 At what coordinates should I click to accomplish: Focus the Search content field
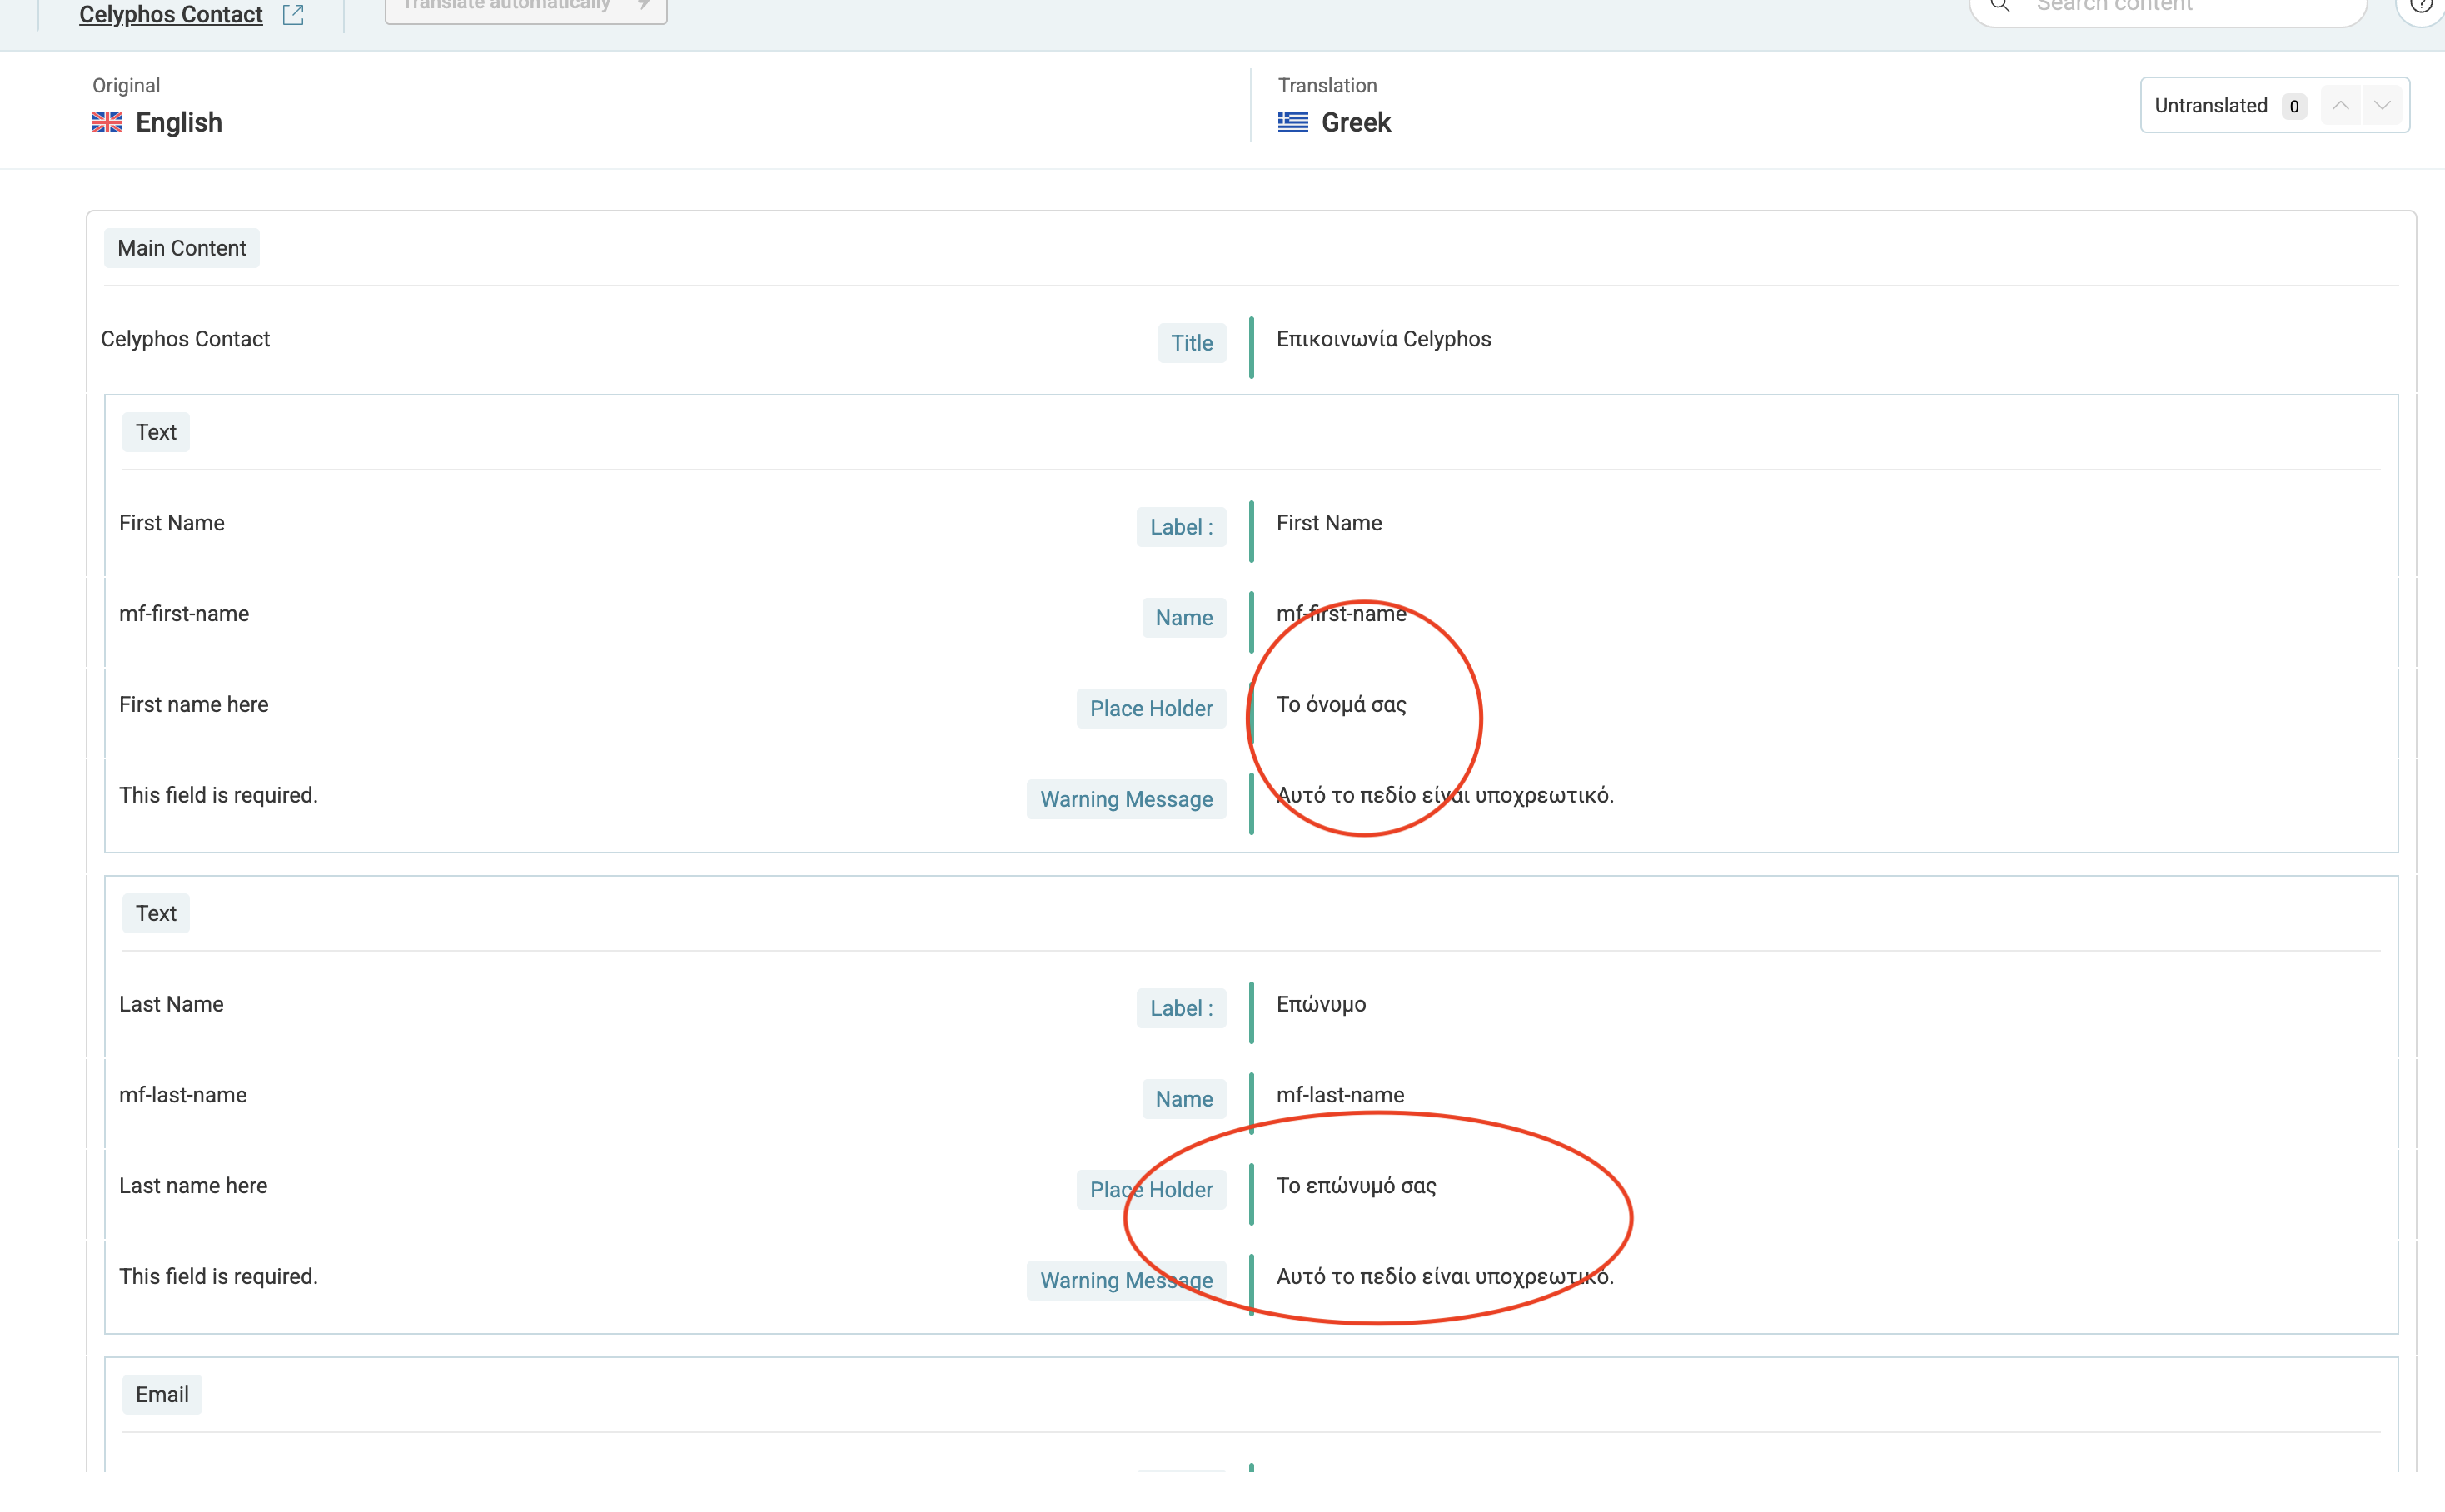click(x=2180, y=6)
